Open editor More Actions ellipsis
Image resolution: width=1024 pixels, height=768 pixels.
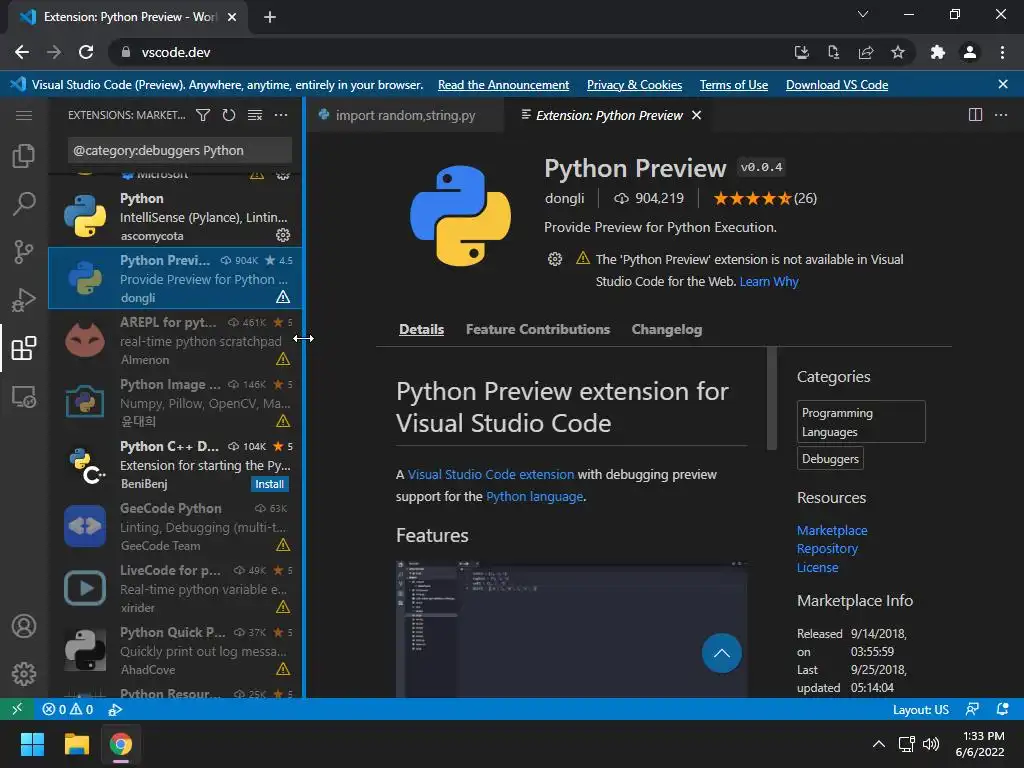1000,115
